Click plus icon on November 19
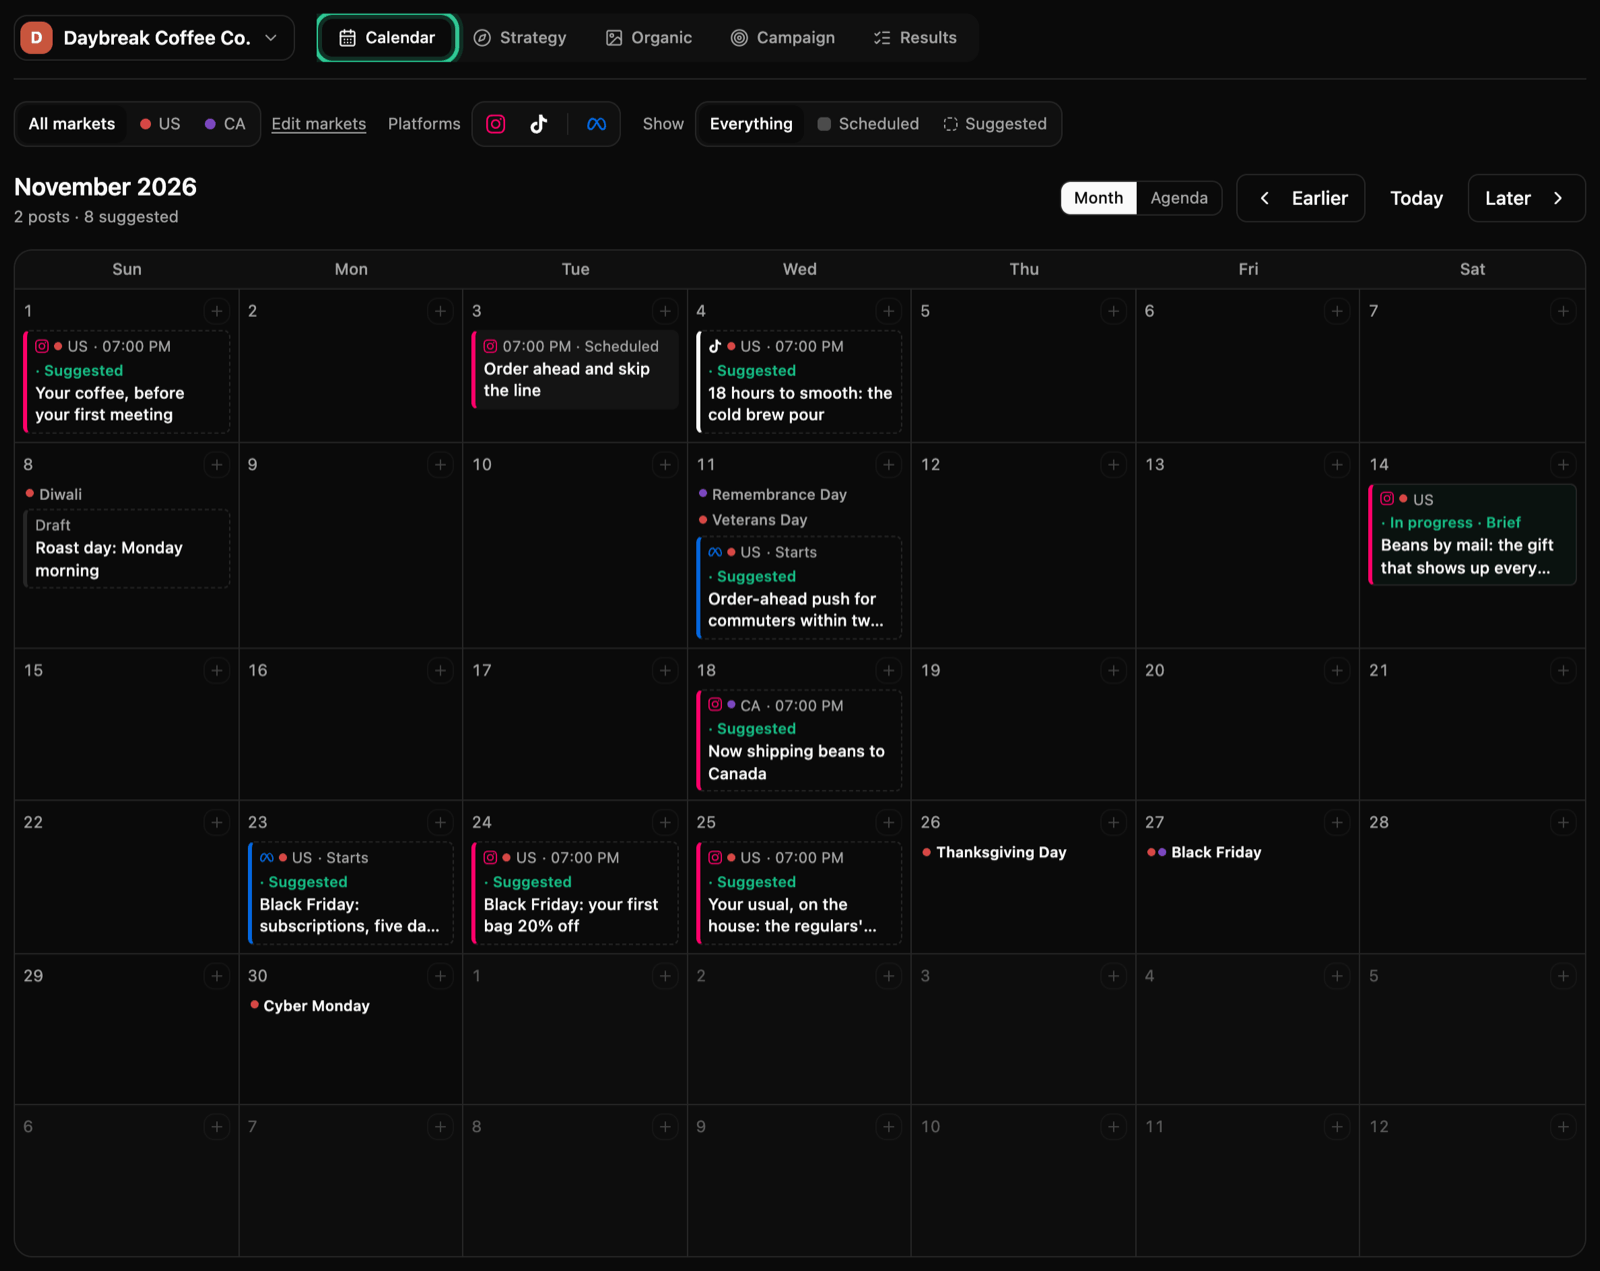 pyautogui.click(x=1113, y=670)
